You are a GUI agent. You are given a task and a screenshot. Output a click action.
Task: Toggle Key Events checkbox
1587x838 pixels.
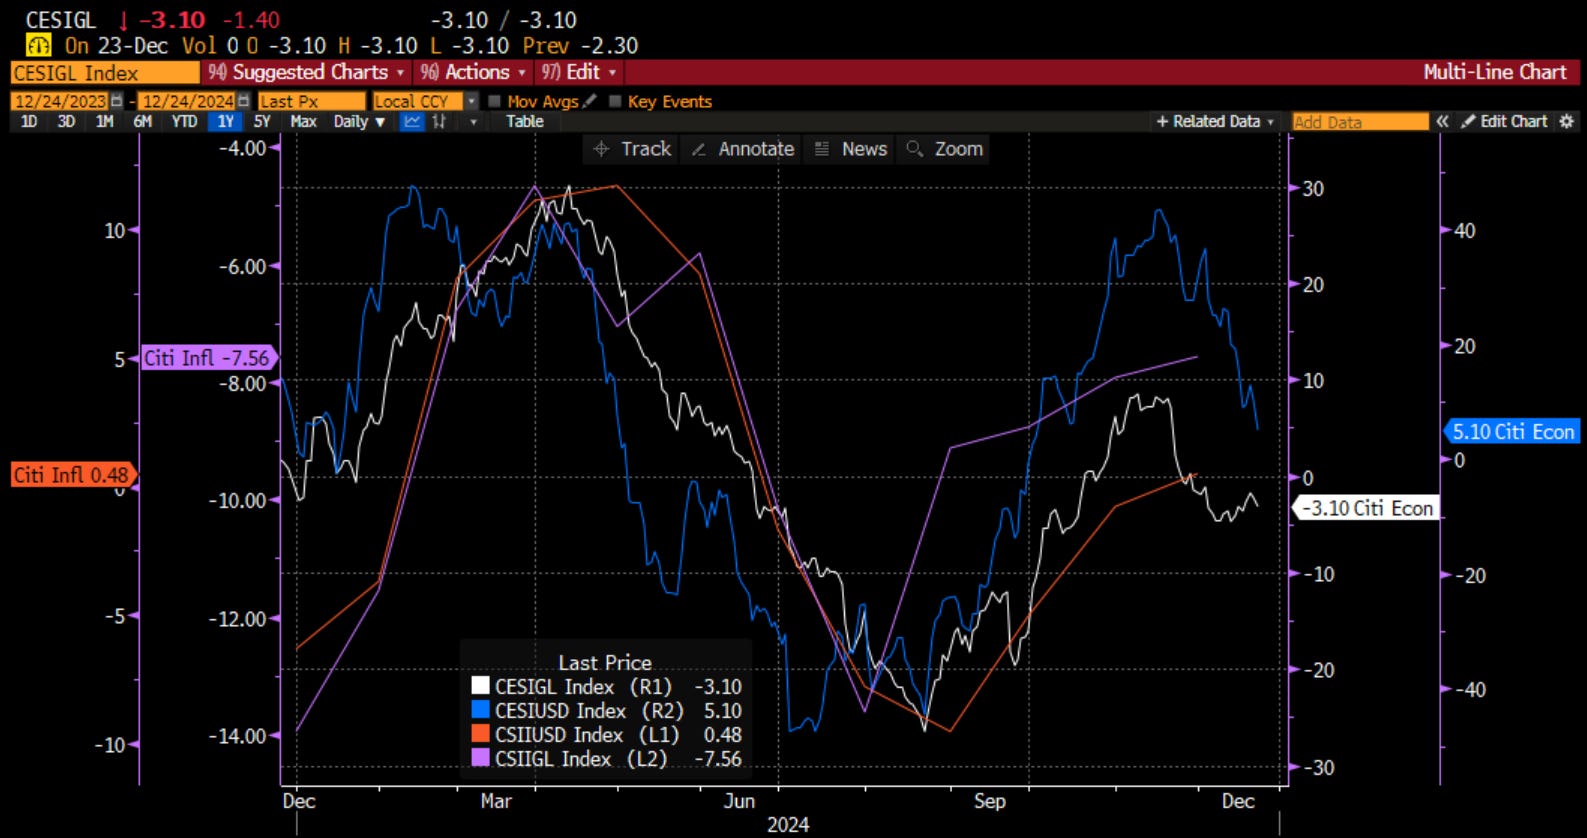point(615,101)
